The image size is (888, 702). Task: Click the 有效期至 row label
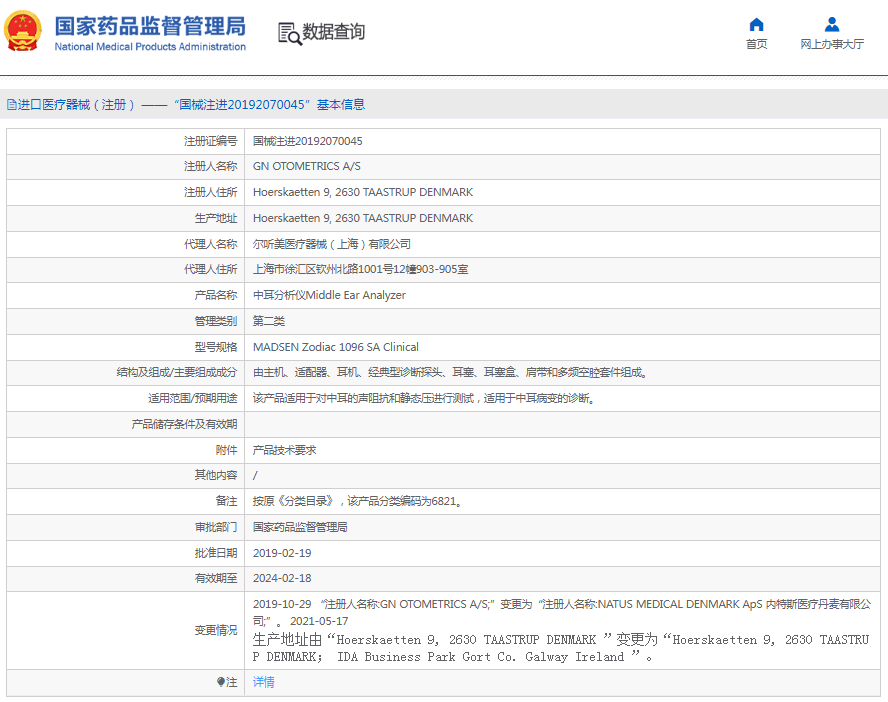pyautogui.click(x=216, y=579)
